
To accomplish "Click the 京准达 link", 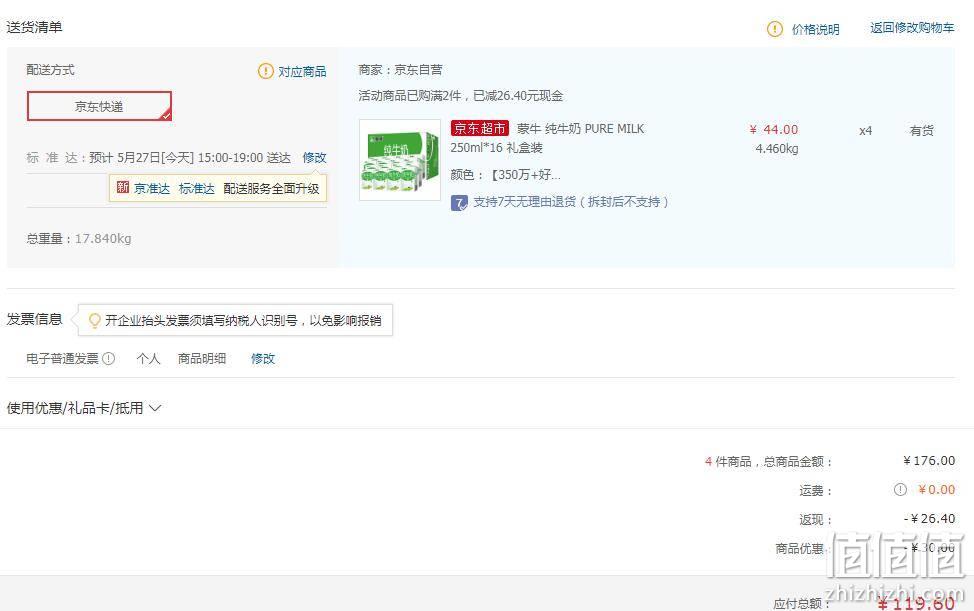I will tap(152, 188).
